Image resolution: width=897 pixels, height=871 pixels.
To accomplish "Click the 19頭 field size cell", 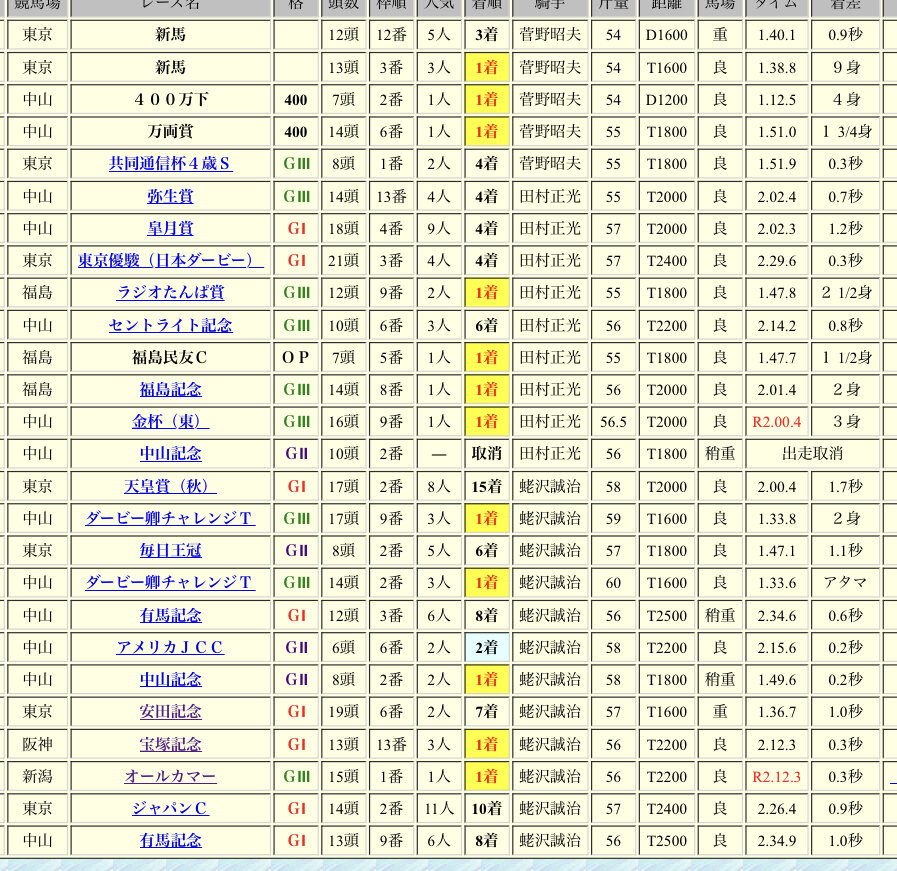I will click(x=344, y=711).
